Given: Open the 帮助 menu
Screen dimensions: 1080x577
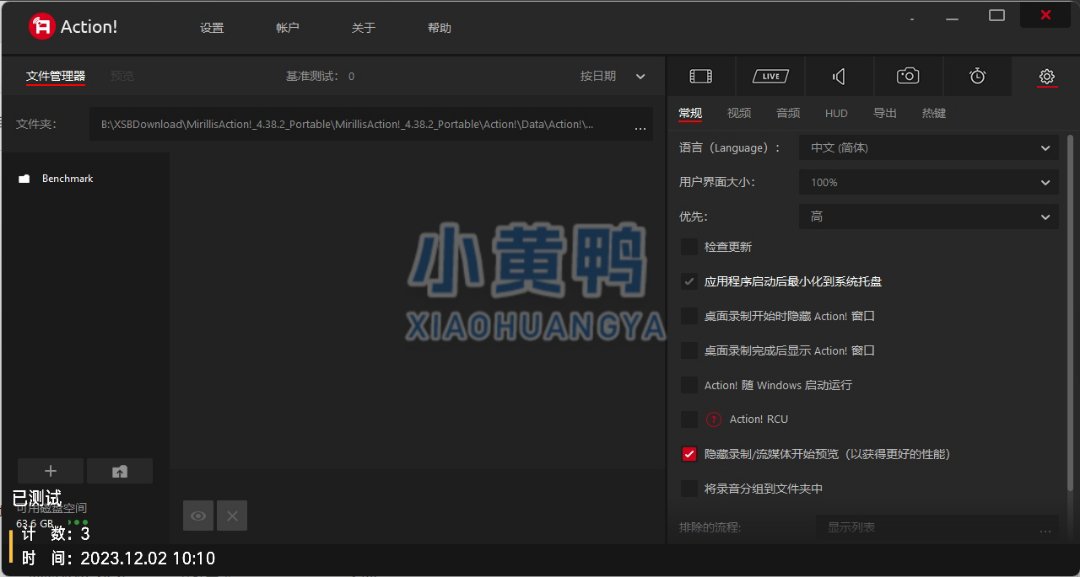Looking at the screenshot, I should click(x=439, y=28).
